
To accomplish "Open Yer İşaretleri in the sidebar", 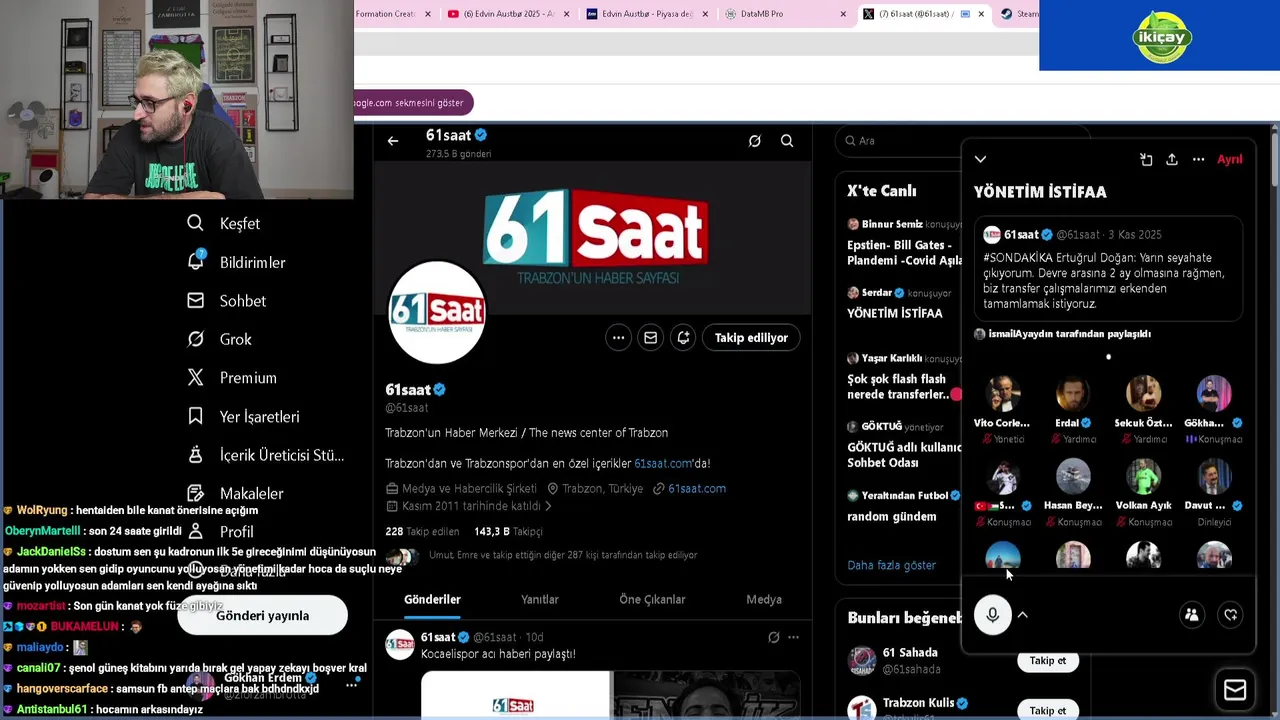I will click(x=243, y=416).
